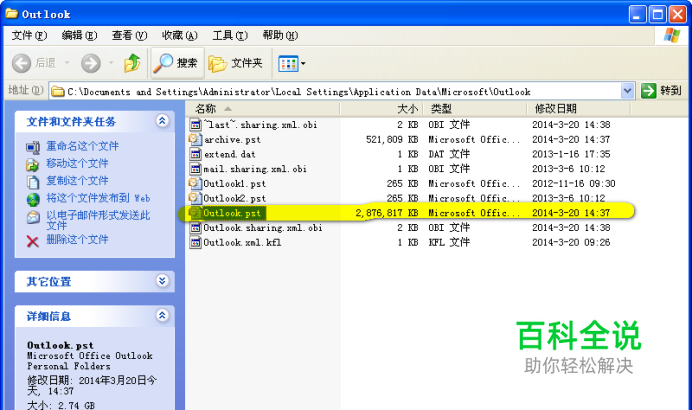Collapse the 详细信息 panel
Image resolution: width=692 pixels, height=410 pixels.
(x=162, y=315)
